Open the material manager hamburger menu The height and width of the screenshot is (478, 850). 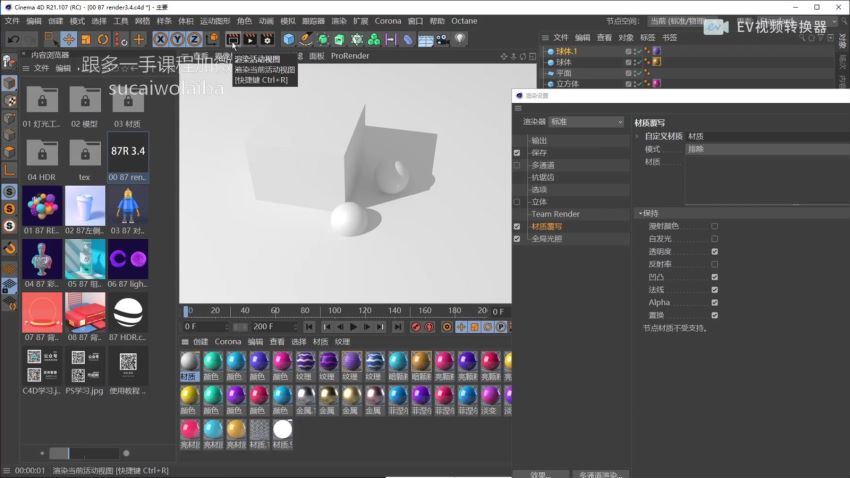click(x=185, y=342)
